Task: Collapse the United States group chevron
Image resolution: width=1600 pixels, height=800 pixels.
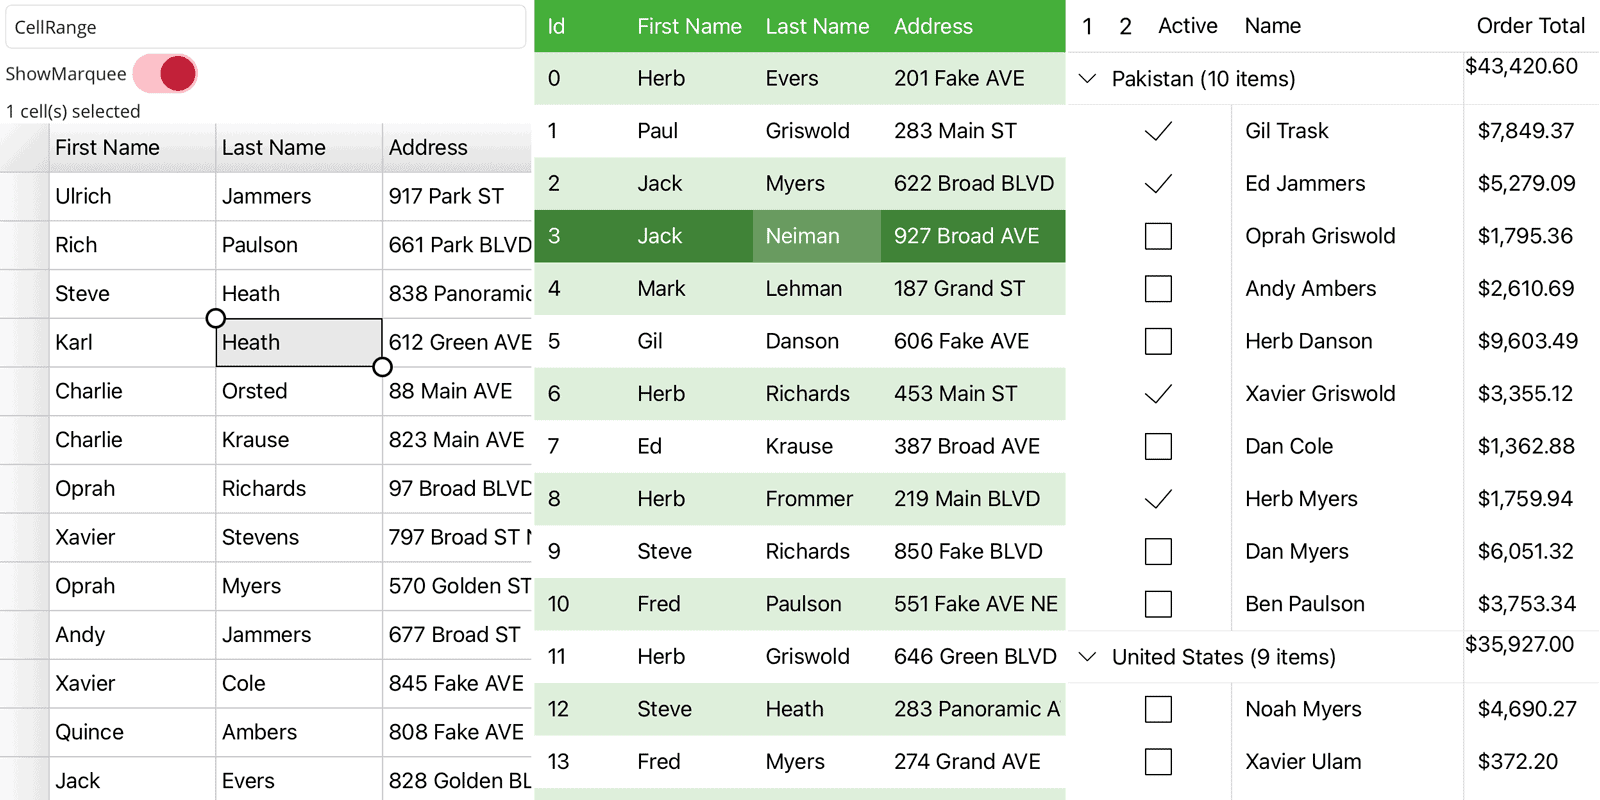Action: tap(1088, 657)
